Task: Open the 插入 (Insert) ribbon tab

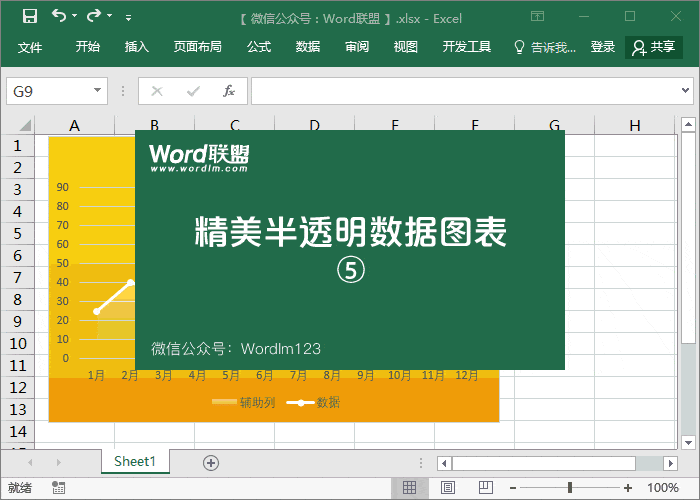Action: (137, 47)
